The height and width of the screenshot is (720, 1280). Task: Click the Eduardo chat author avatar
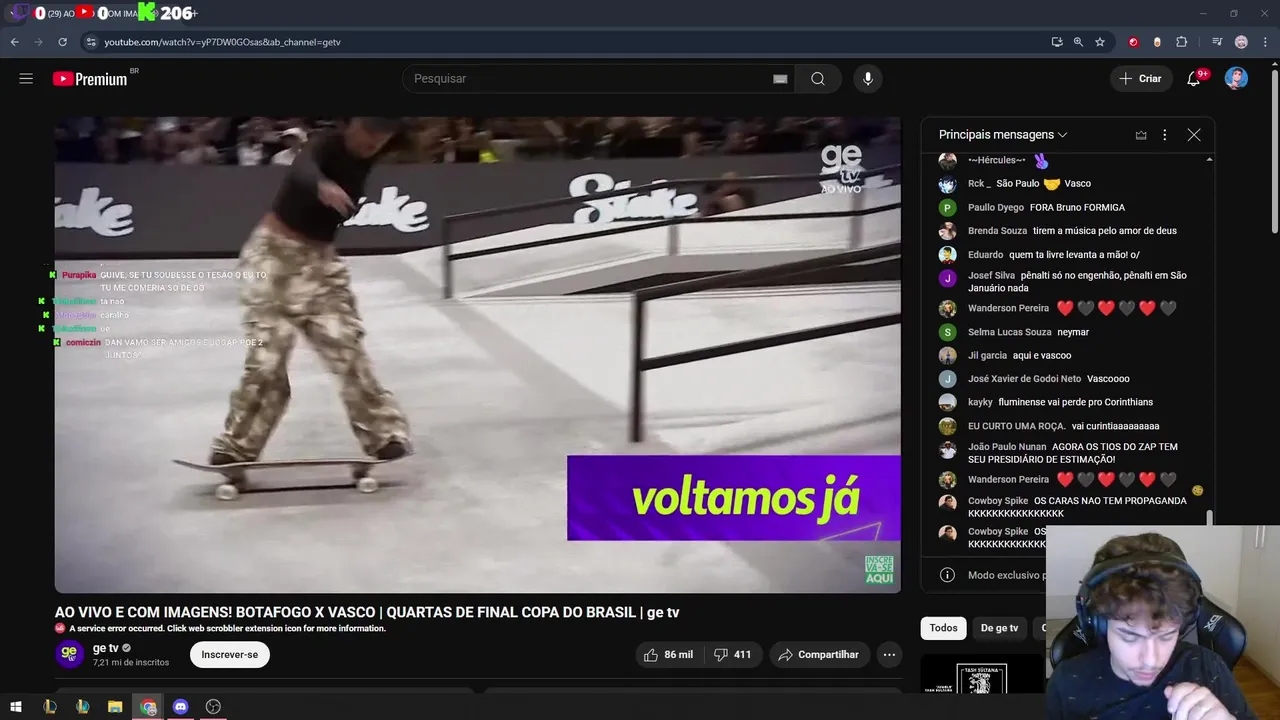click(947, 255)
